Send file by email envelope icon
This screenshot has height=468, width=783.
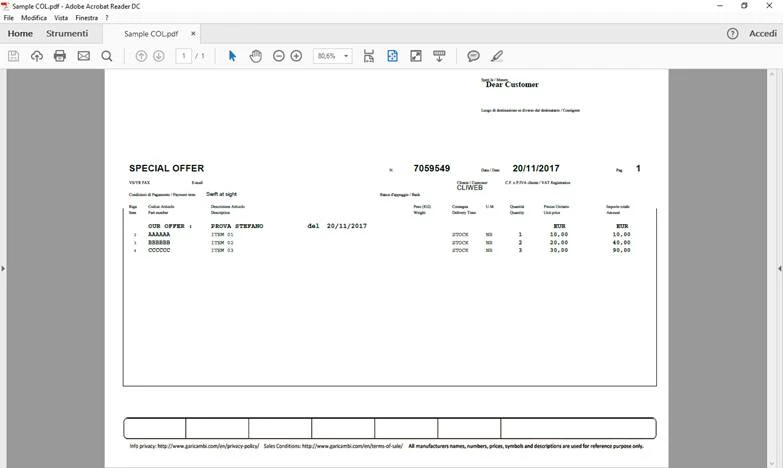83,56
